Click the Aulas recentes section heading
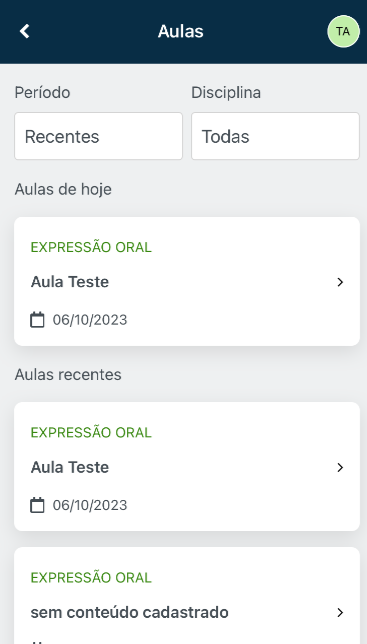Screen dimensions: 367x644 (x=68, y=375)
